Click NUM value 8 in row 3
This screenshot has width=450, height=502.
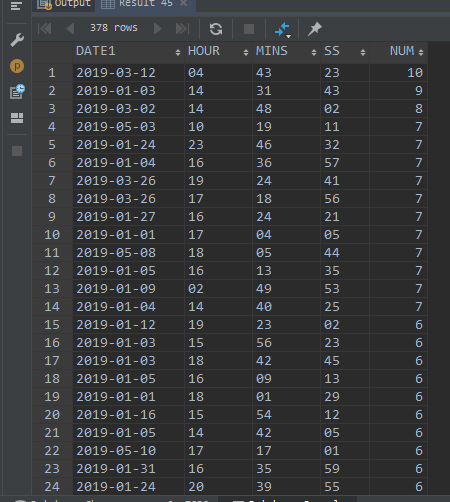click(x=398, y=109)
